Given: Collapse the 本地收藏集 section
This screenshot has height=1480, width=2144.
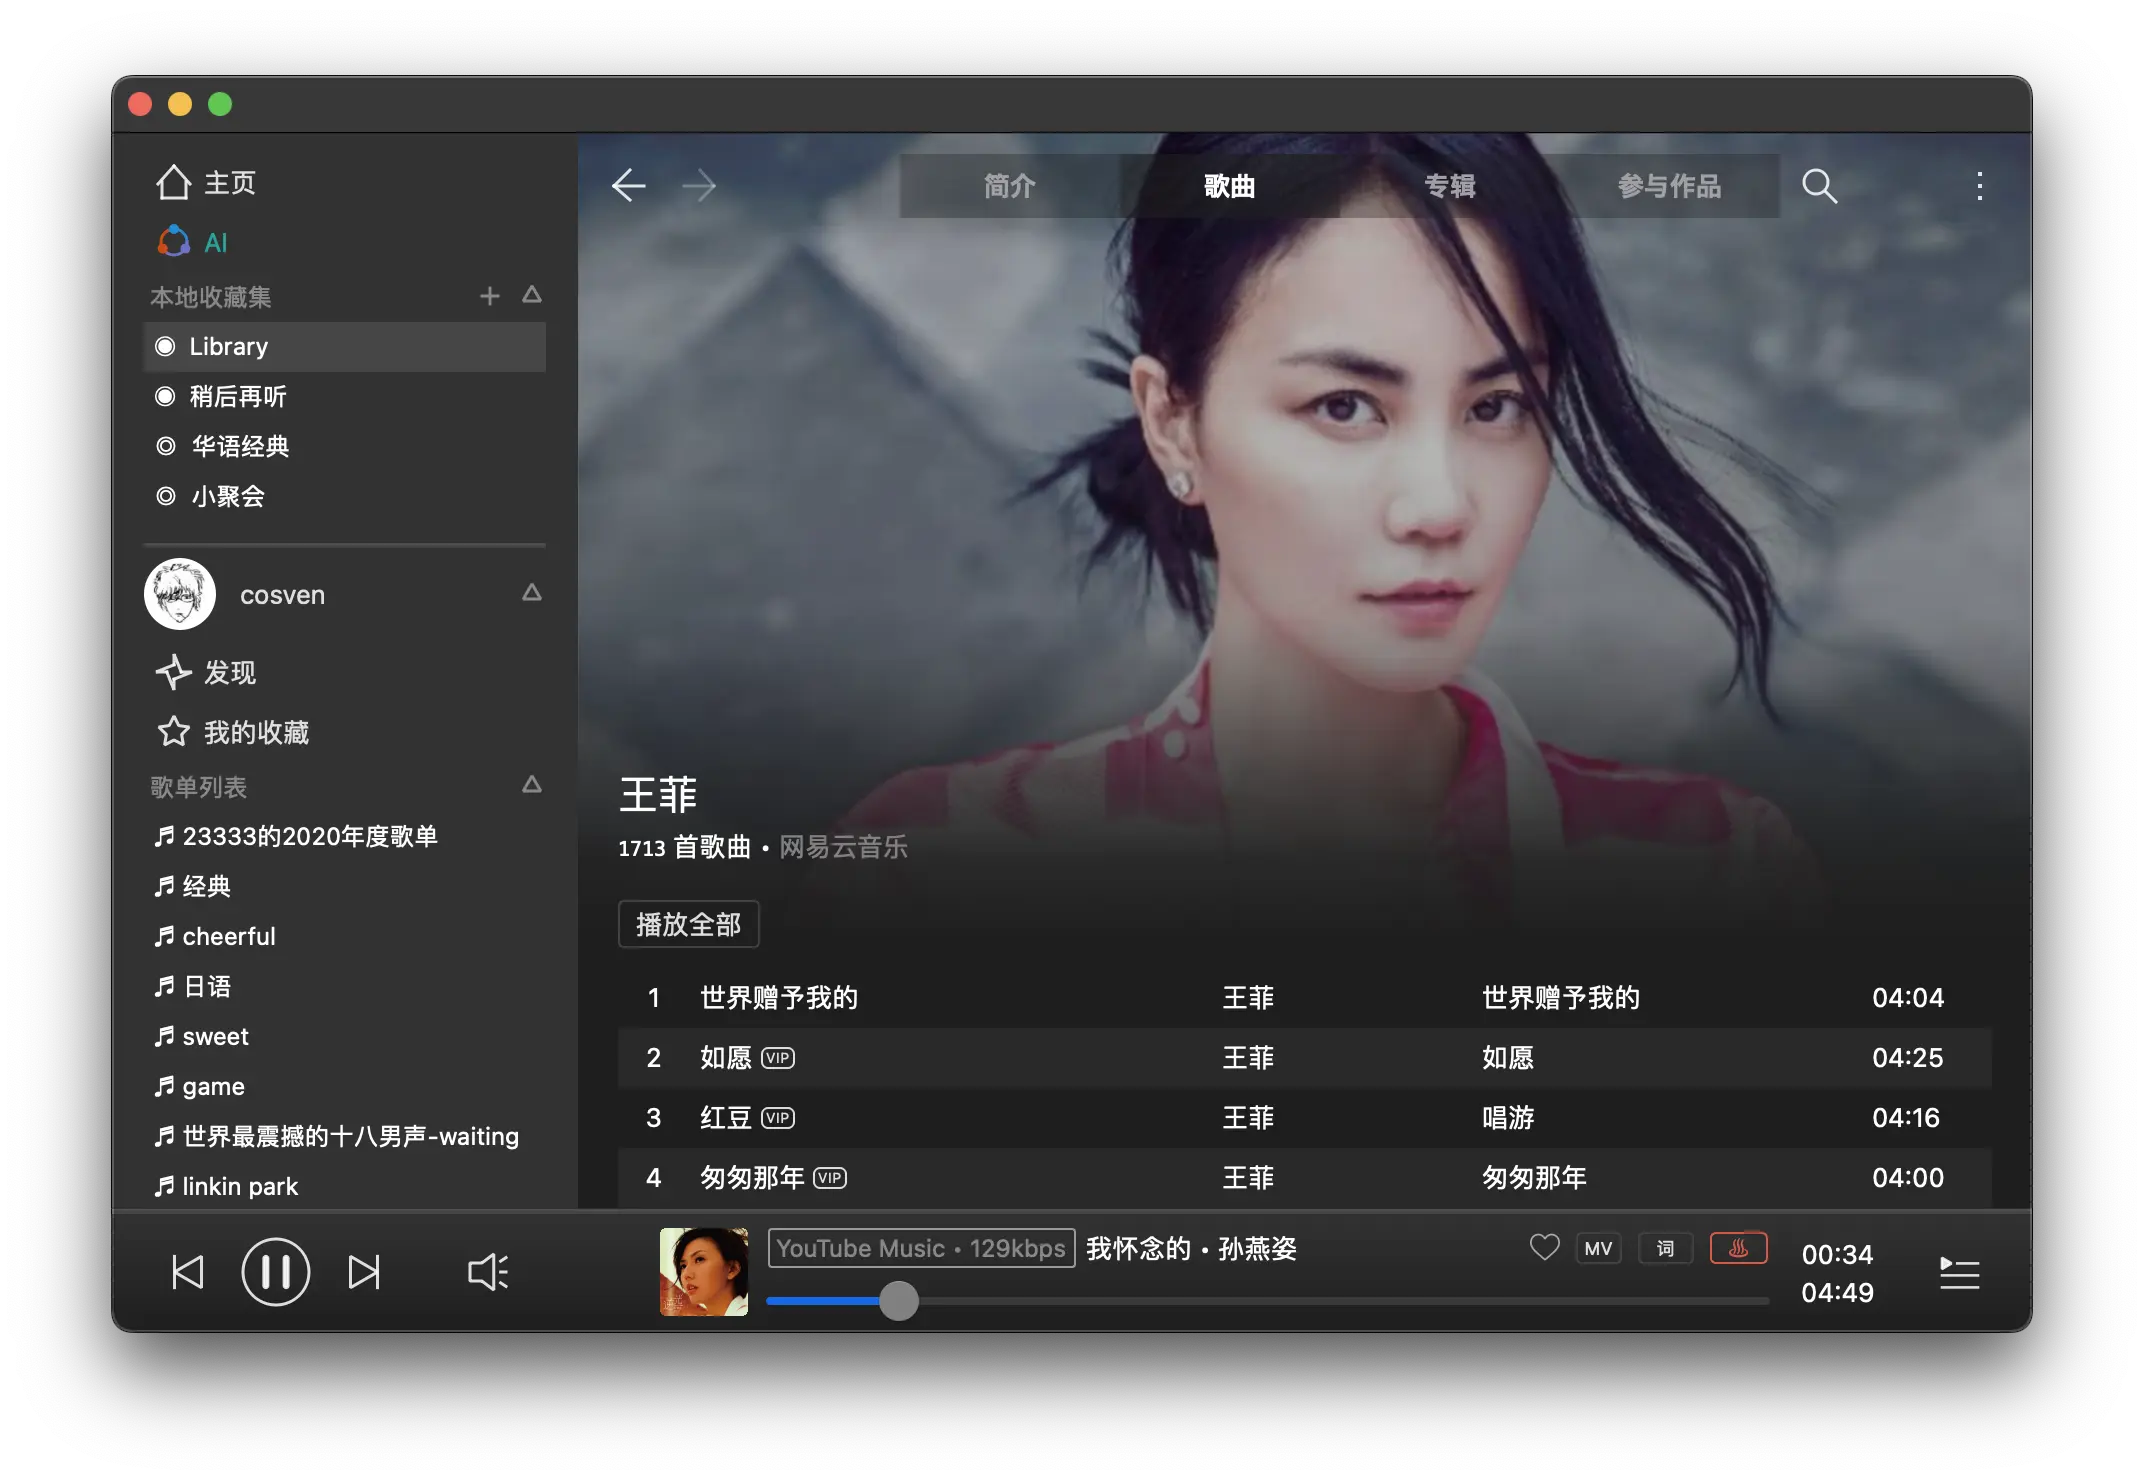Looking at the screenshot, I should coord(532,295).
